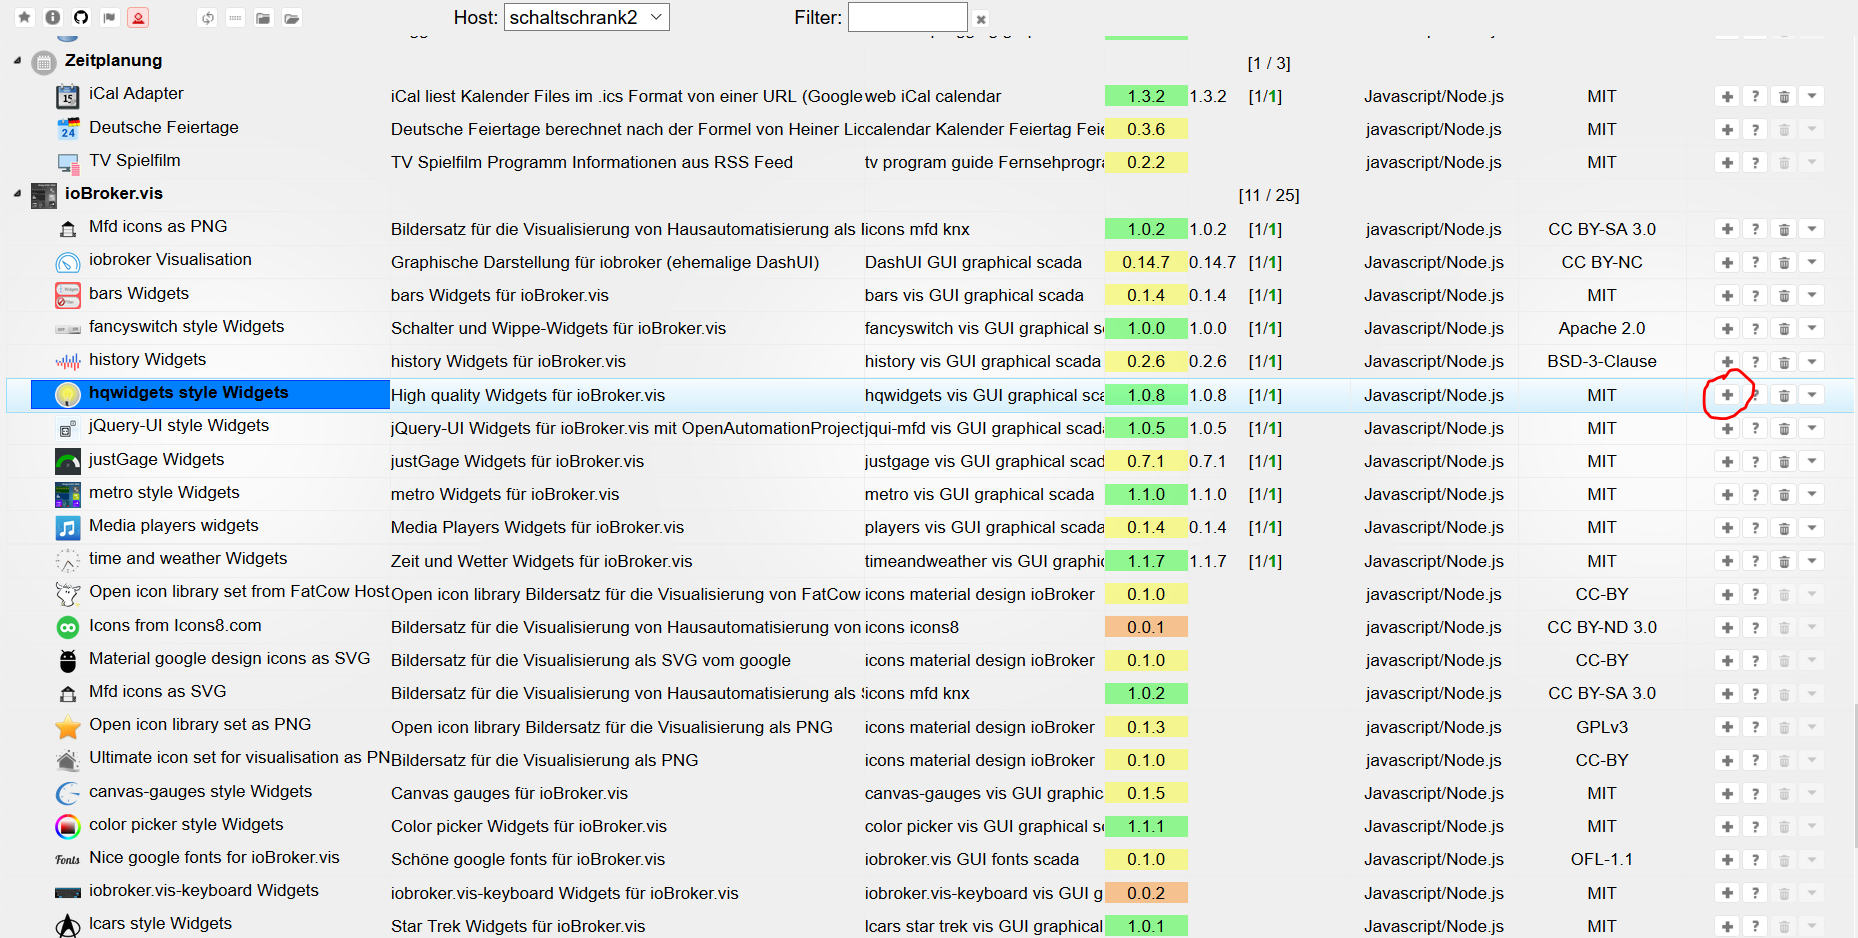Screen dimensions: 1858x938
Task: Open help for justGage Widgets
Action: [x=1755, y=462]
